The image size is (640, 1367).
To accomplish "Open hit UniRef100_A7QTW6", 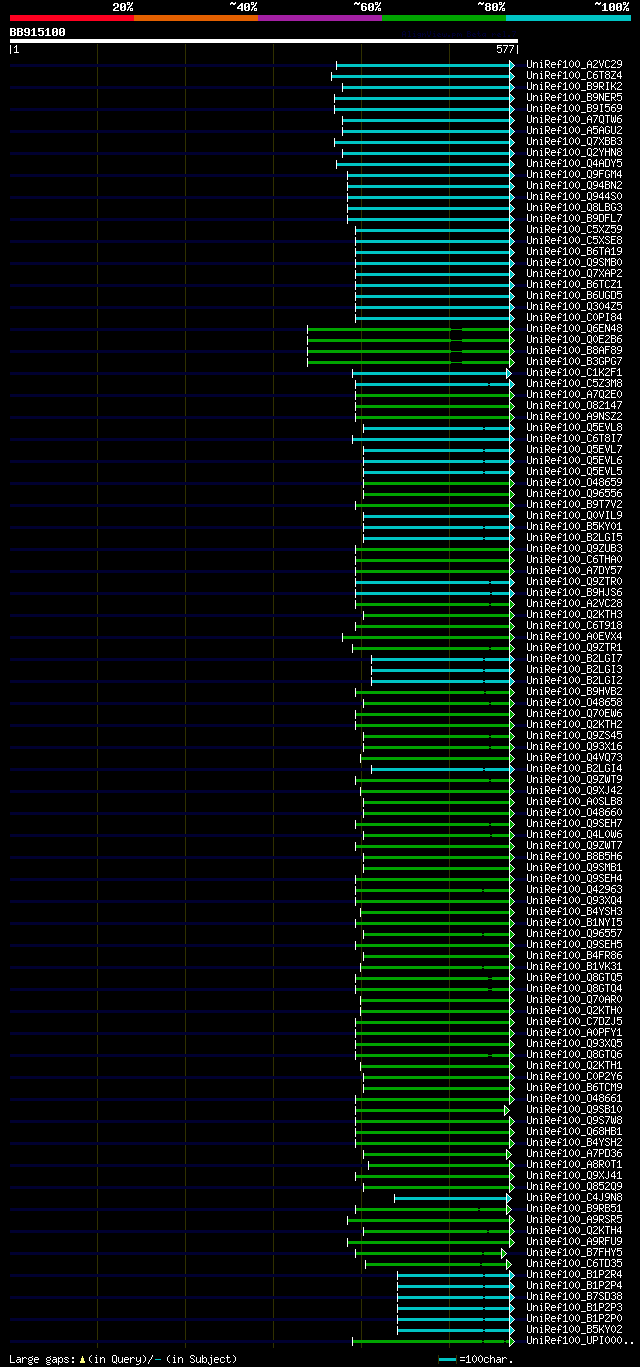I will click(574, 119).
